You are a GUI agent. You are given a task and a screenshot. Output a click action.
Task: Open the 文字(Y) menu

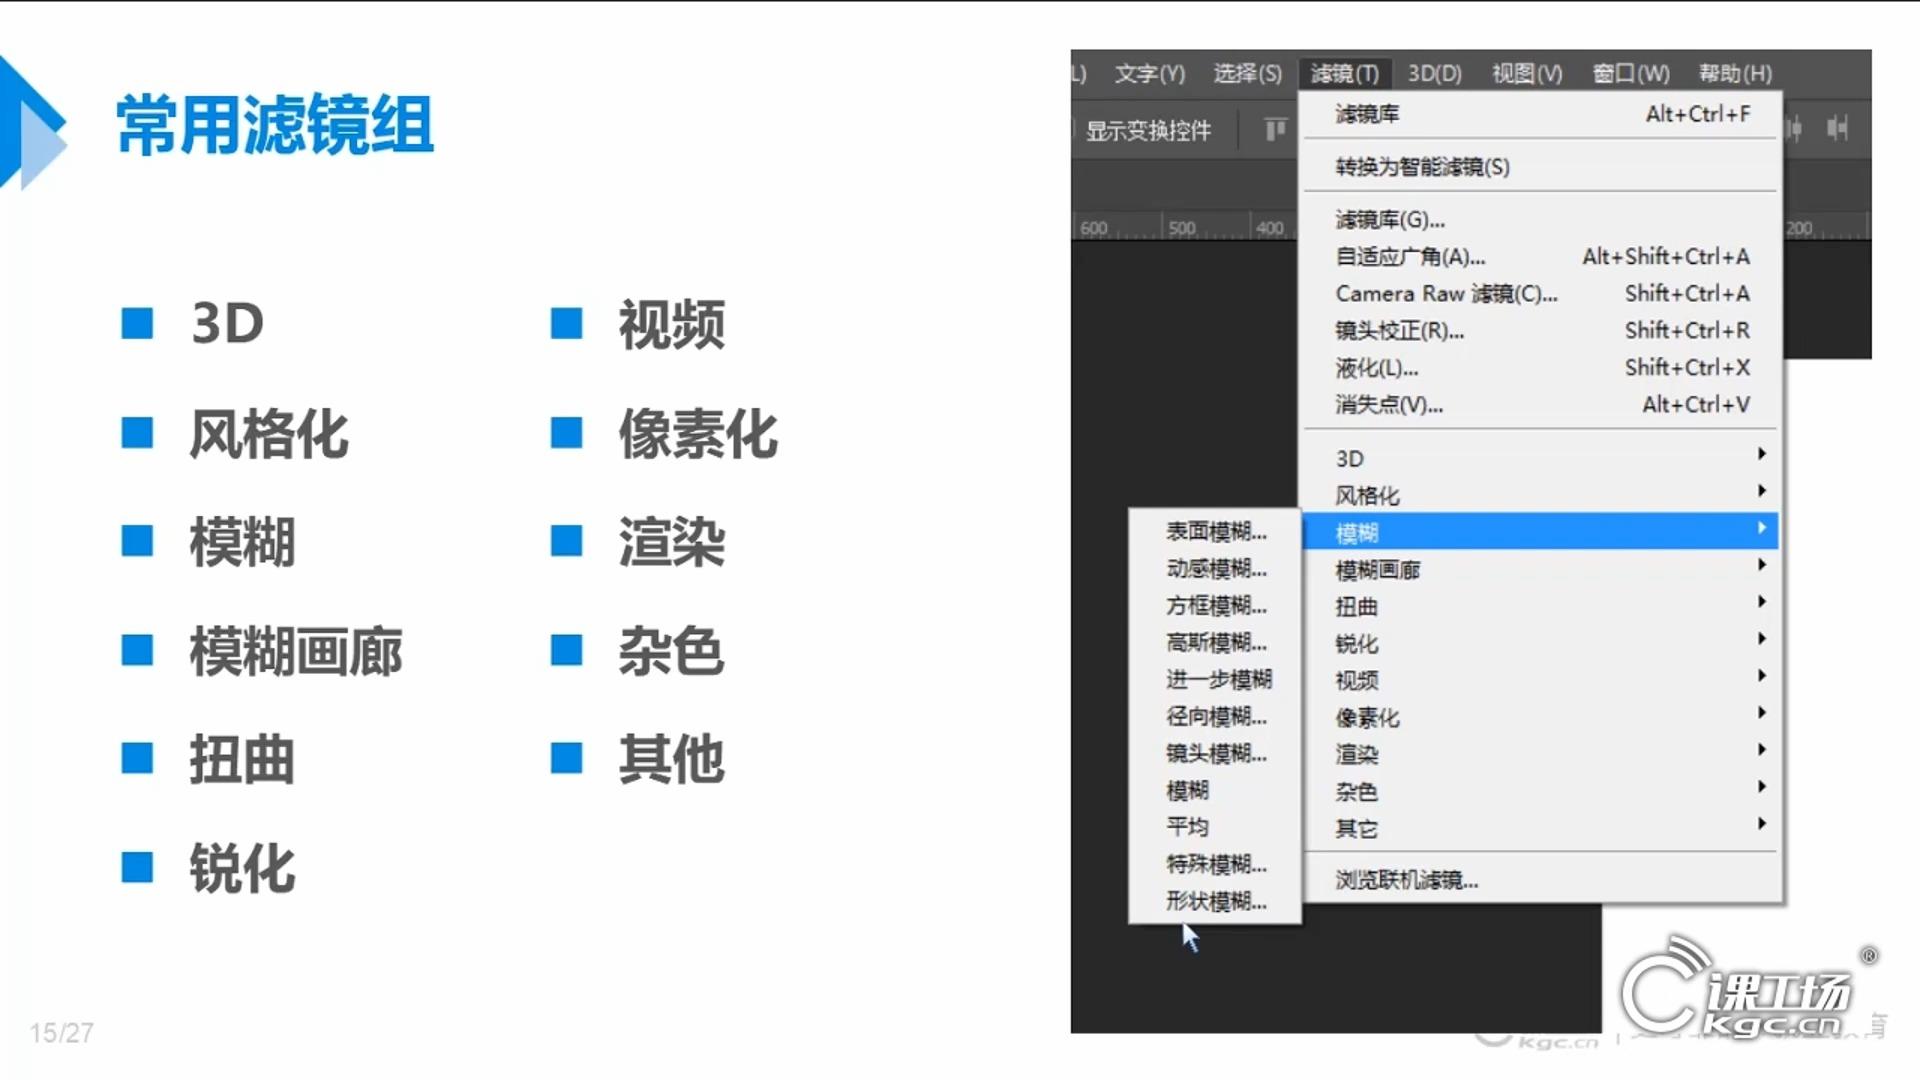tap(1149, 73)
